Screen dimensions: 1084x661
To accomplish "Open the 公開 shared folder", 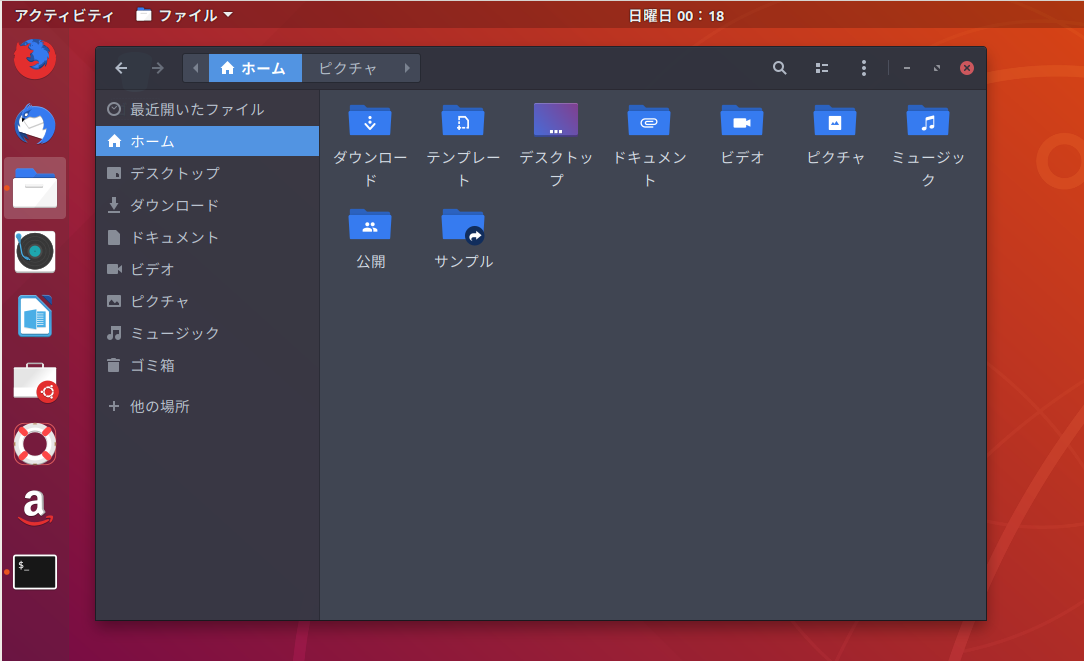I will coord(370,225).
